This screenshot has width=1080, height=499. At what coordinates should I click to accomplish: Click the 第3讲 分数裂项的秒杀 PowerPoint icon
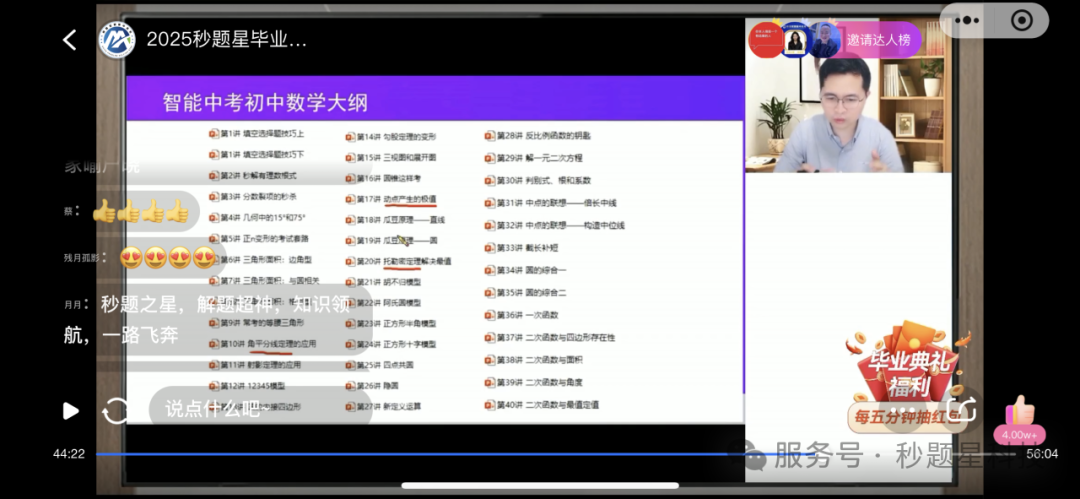click(214, 196)
